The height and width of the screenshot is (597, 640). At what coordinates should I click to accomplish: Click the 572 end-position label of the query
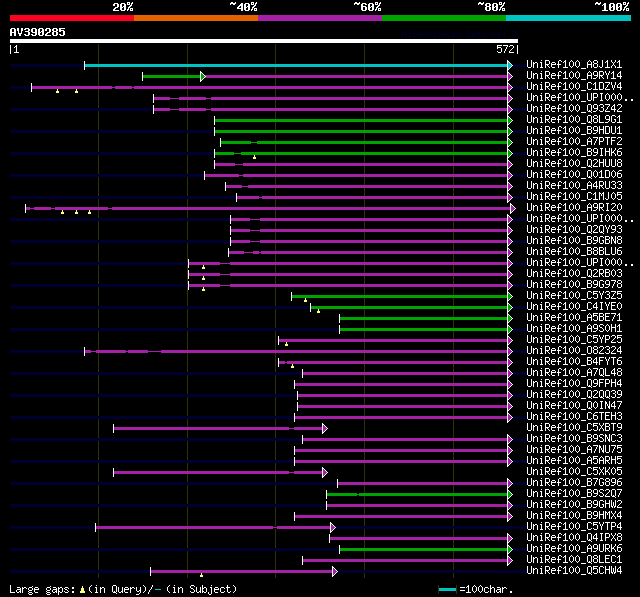point(505,49)
